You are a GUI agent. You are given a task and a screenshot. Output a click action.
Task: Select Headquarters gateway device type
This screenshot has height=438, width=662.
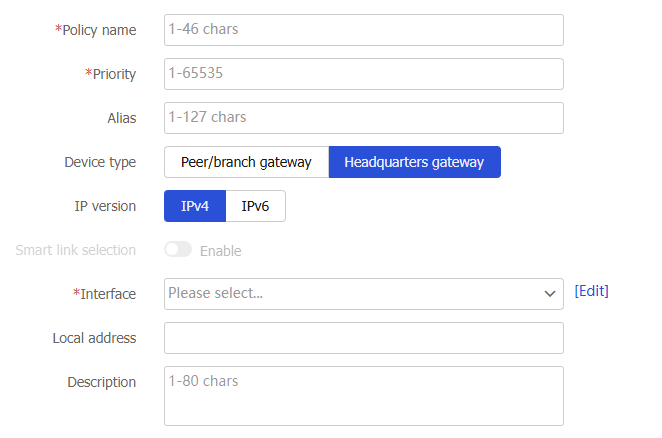coord(414,162)
